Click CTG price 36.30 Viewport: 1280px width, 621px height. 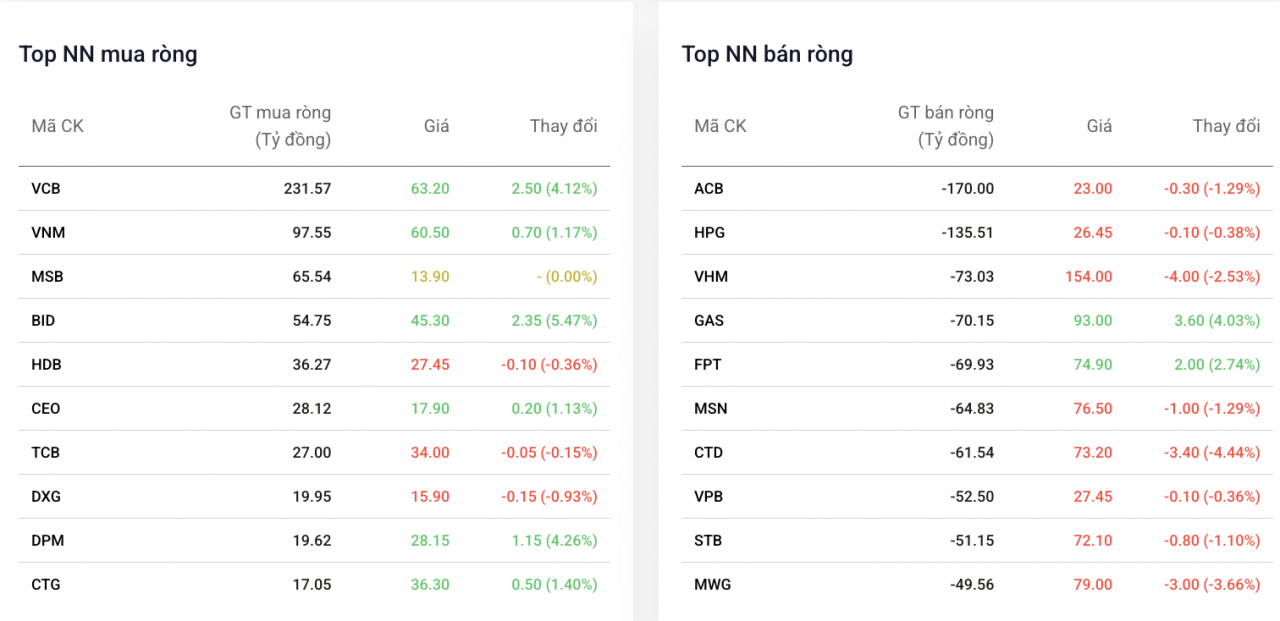430,584
